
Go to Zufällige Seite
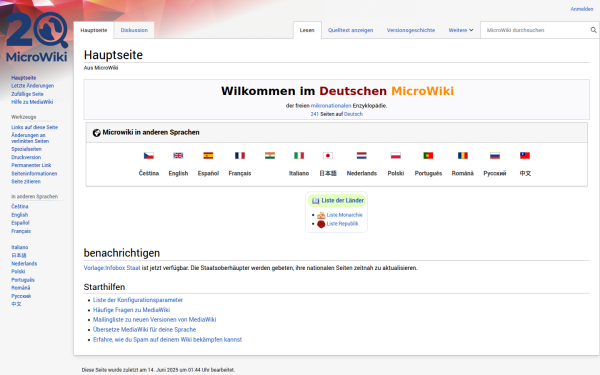coord(27,94)
